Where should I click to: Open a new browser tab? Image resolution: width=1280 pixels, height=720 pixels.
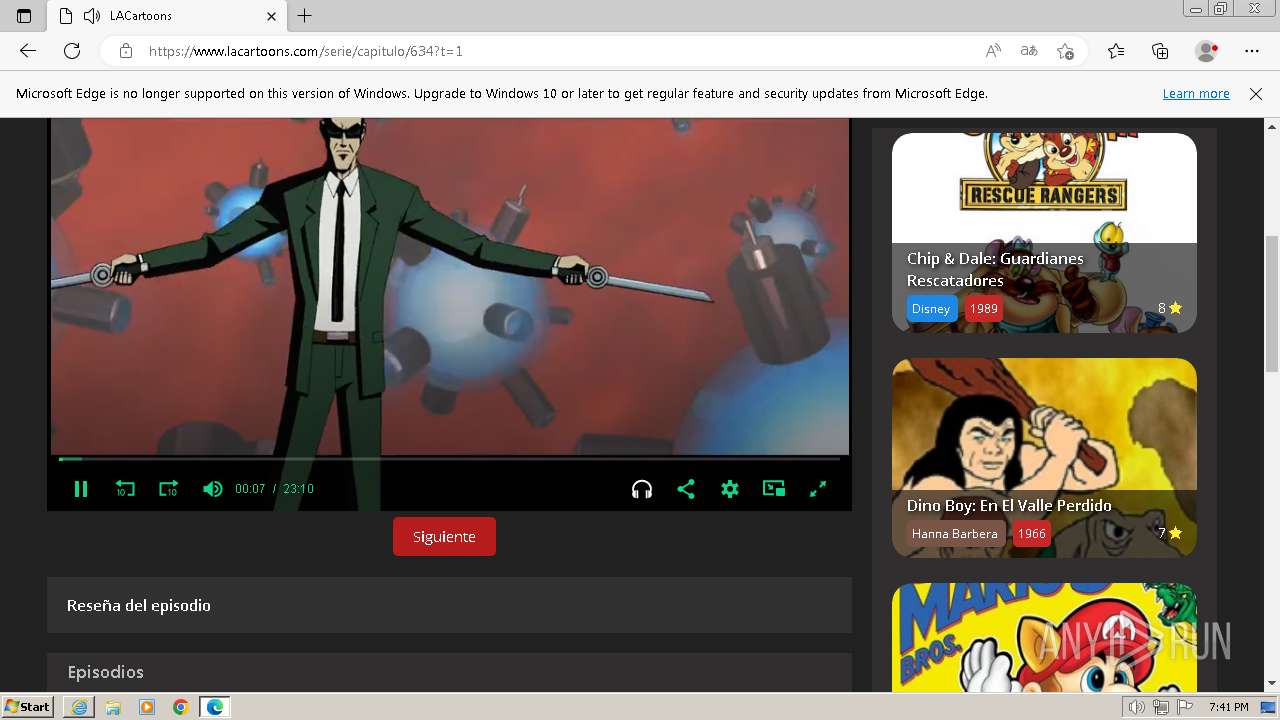tap(305, 16)
